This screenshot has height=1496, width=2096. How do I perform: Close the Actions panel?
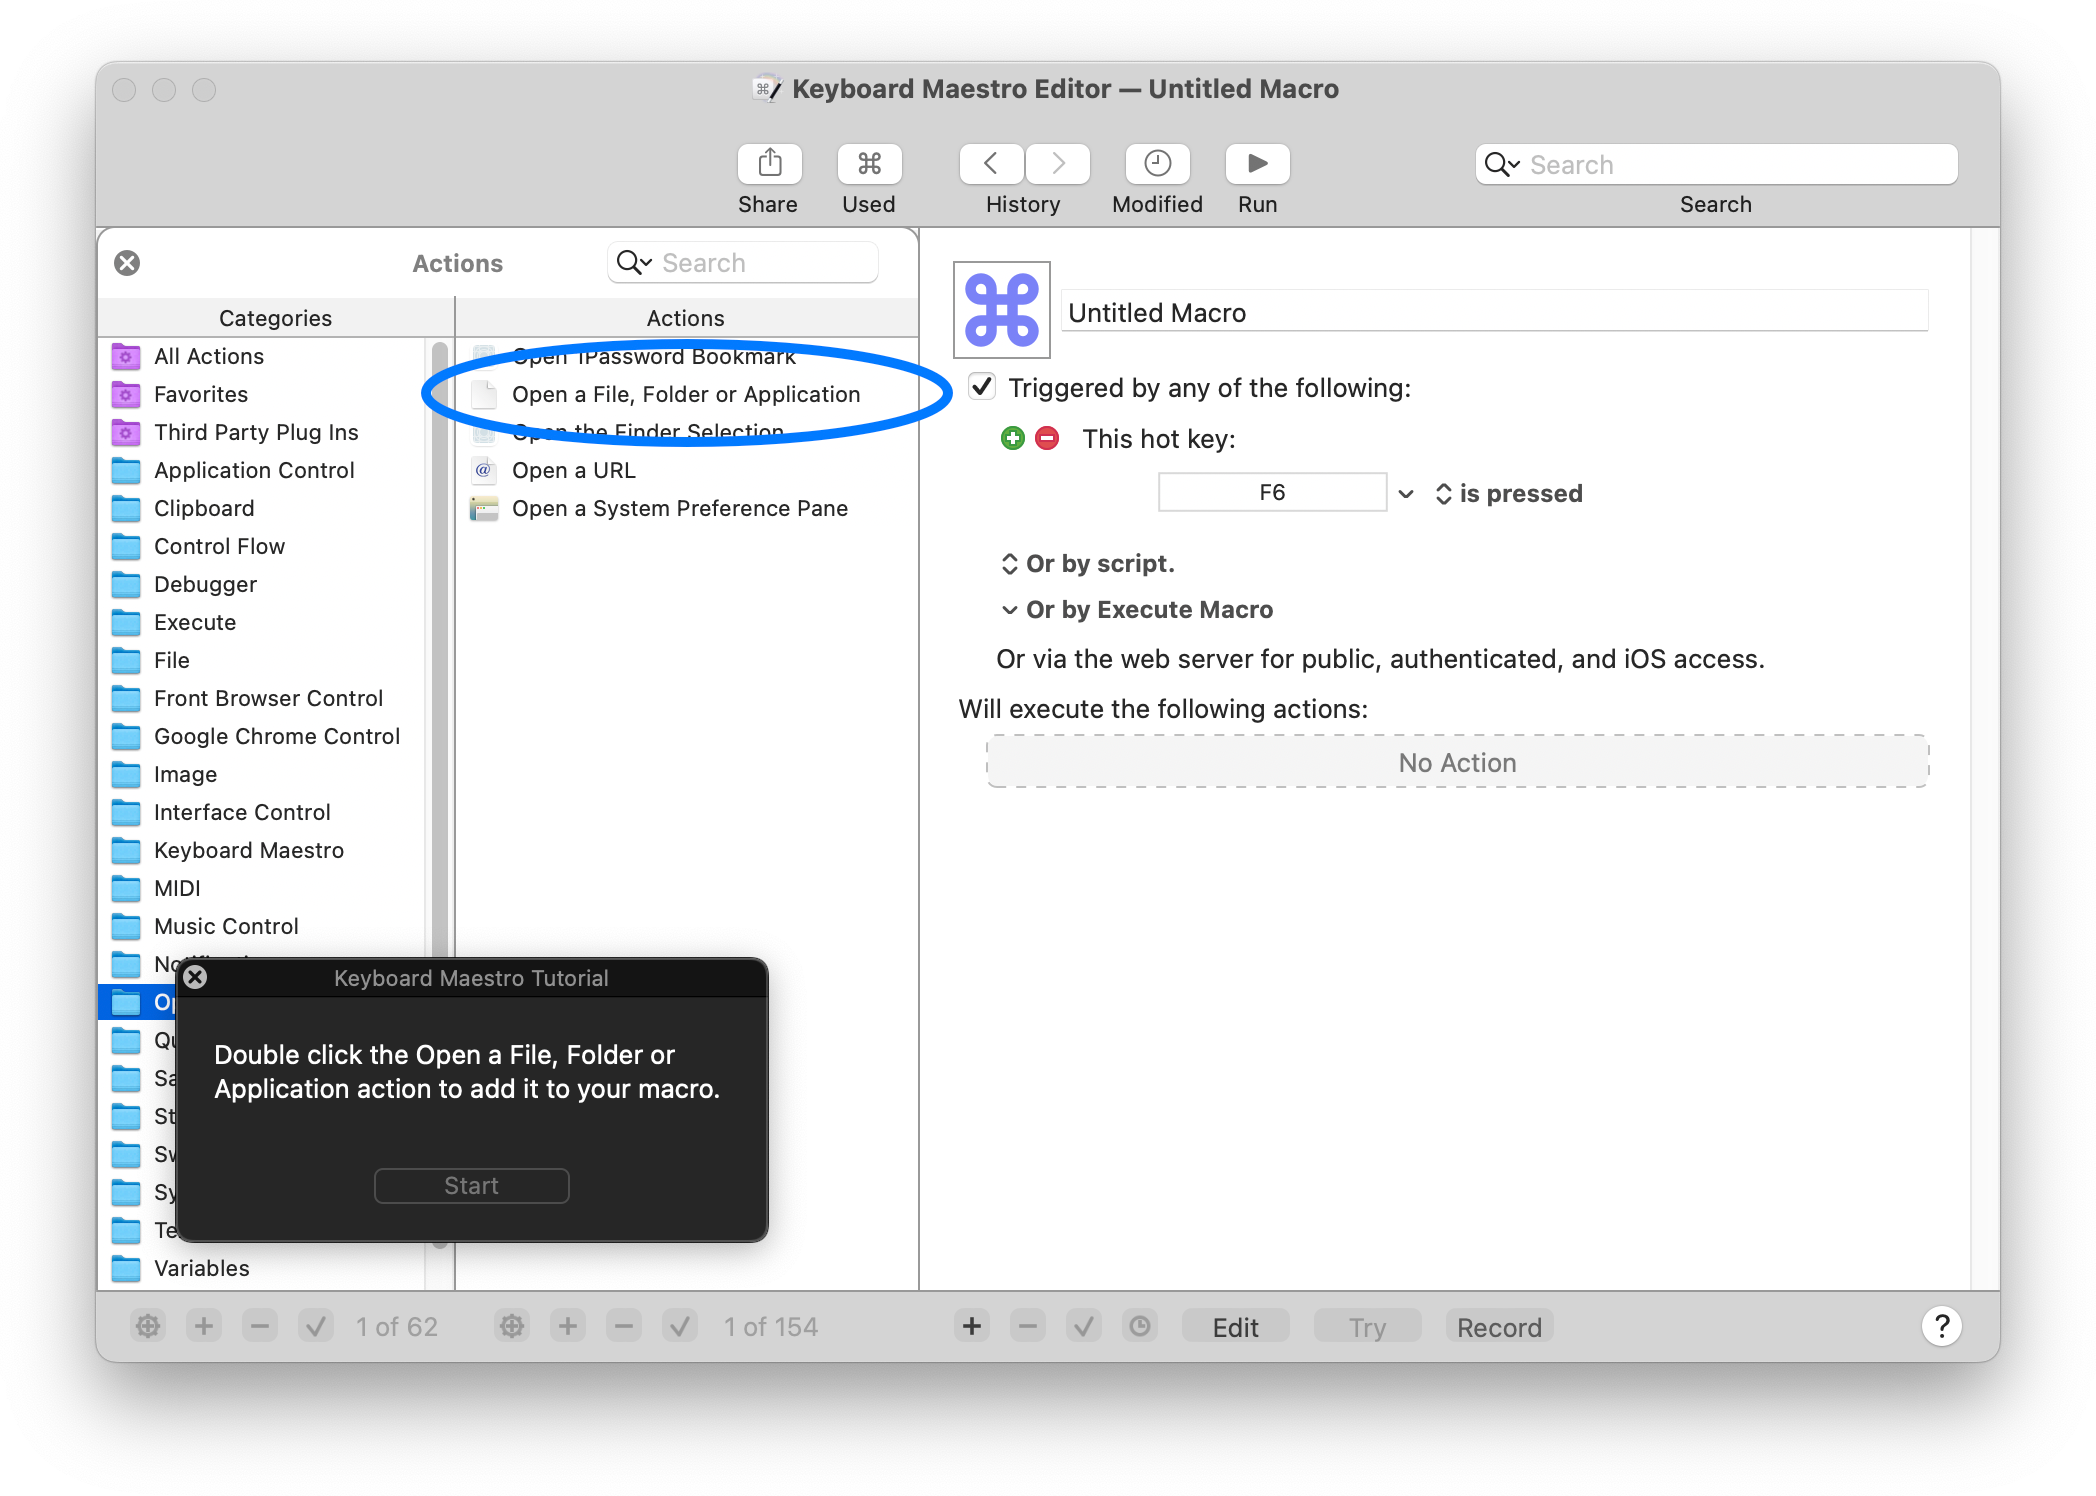click(127, 263)
